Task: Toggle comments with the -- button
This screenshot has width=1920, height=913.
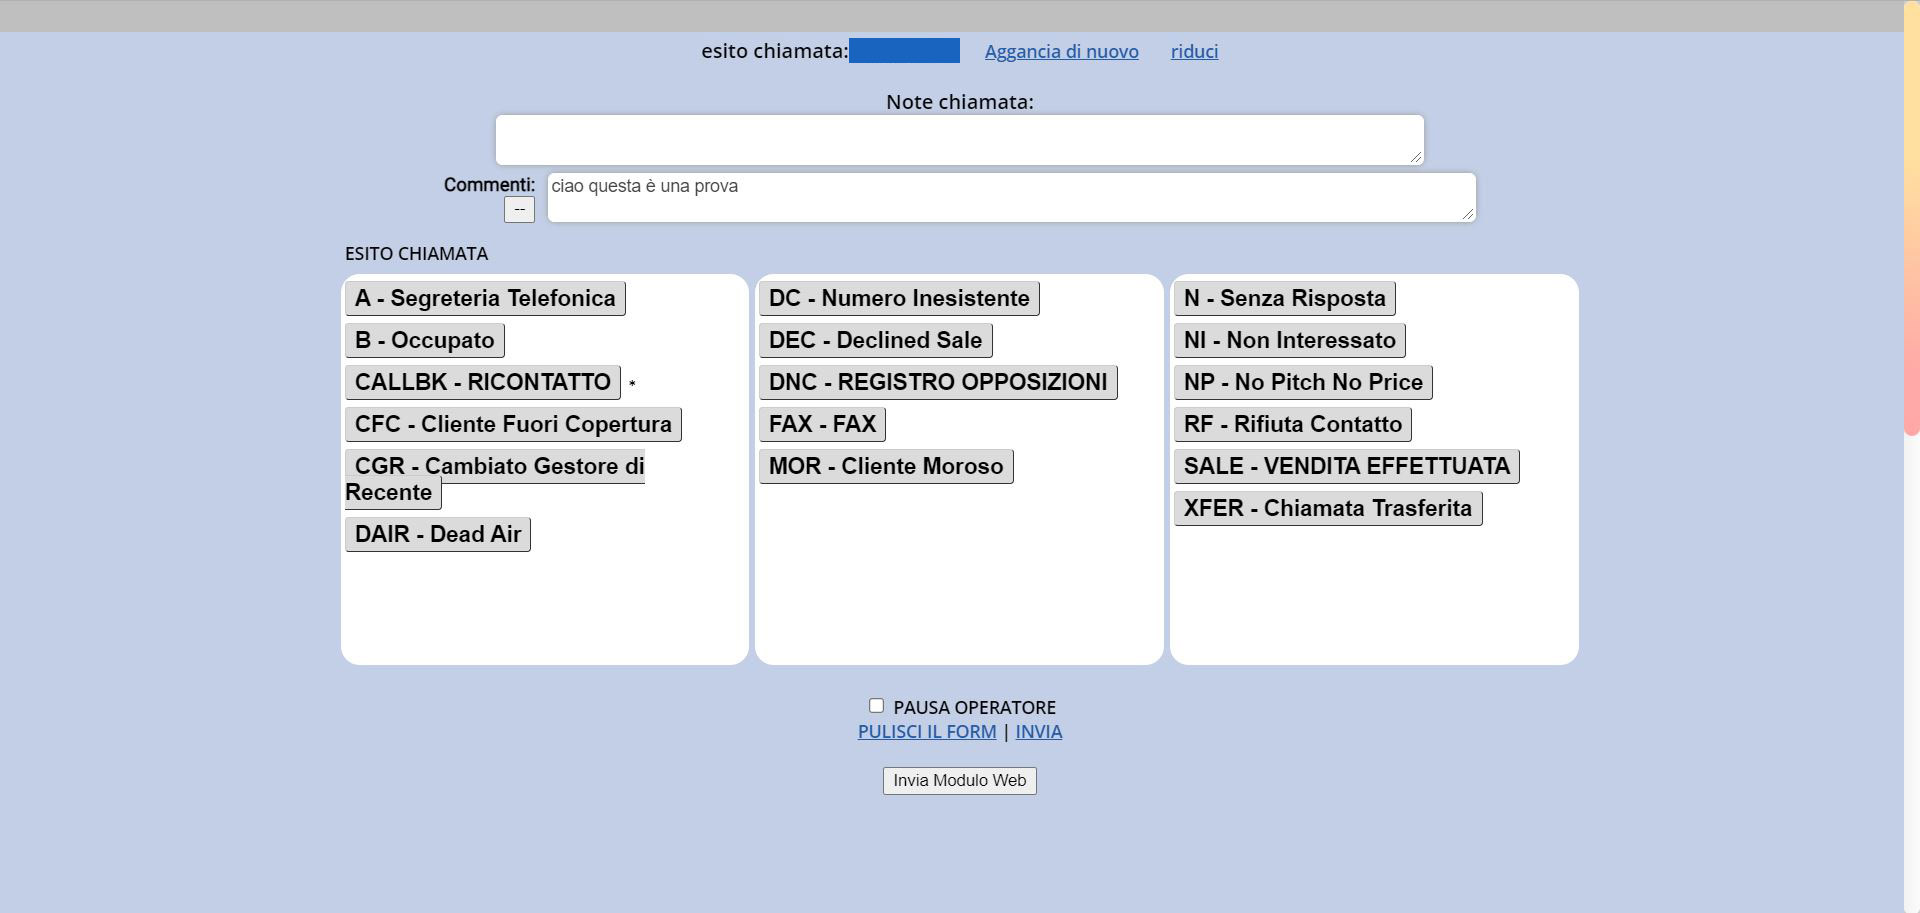Action: point(519,210)
